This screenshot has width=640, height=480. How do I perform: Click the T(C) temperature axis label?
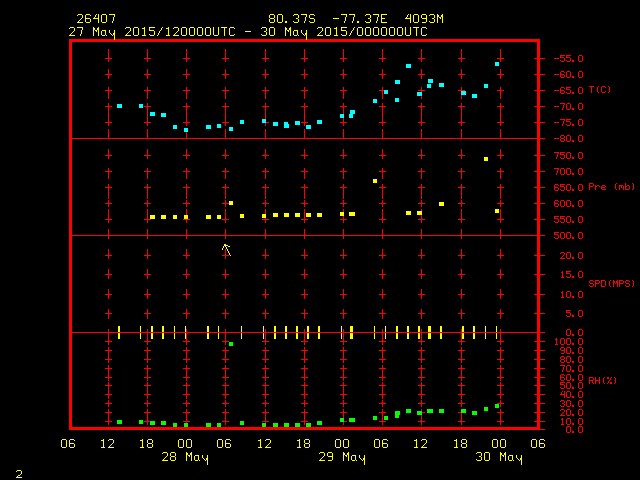(600, 90)
